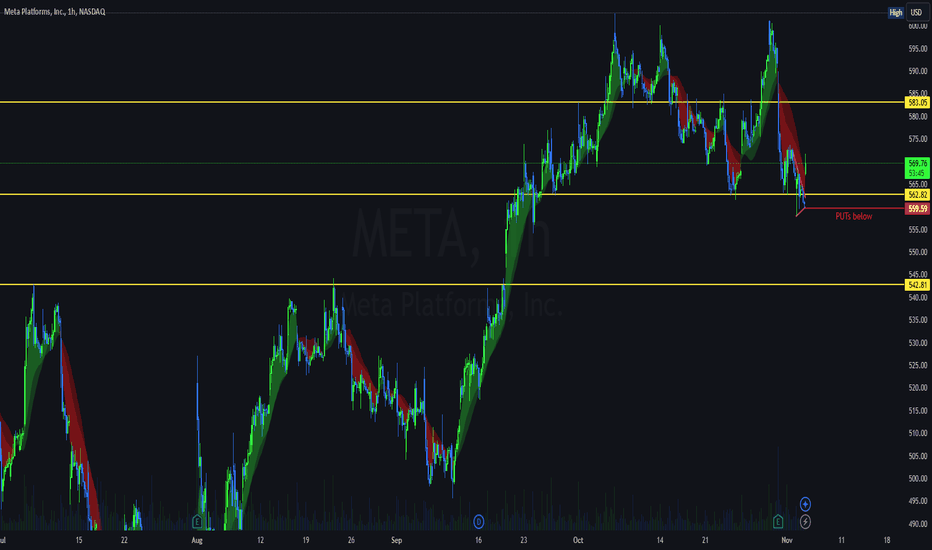Click the 490.00 price axis label
This screenshot has height=550, width=932.
click(x=918, y=524)
